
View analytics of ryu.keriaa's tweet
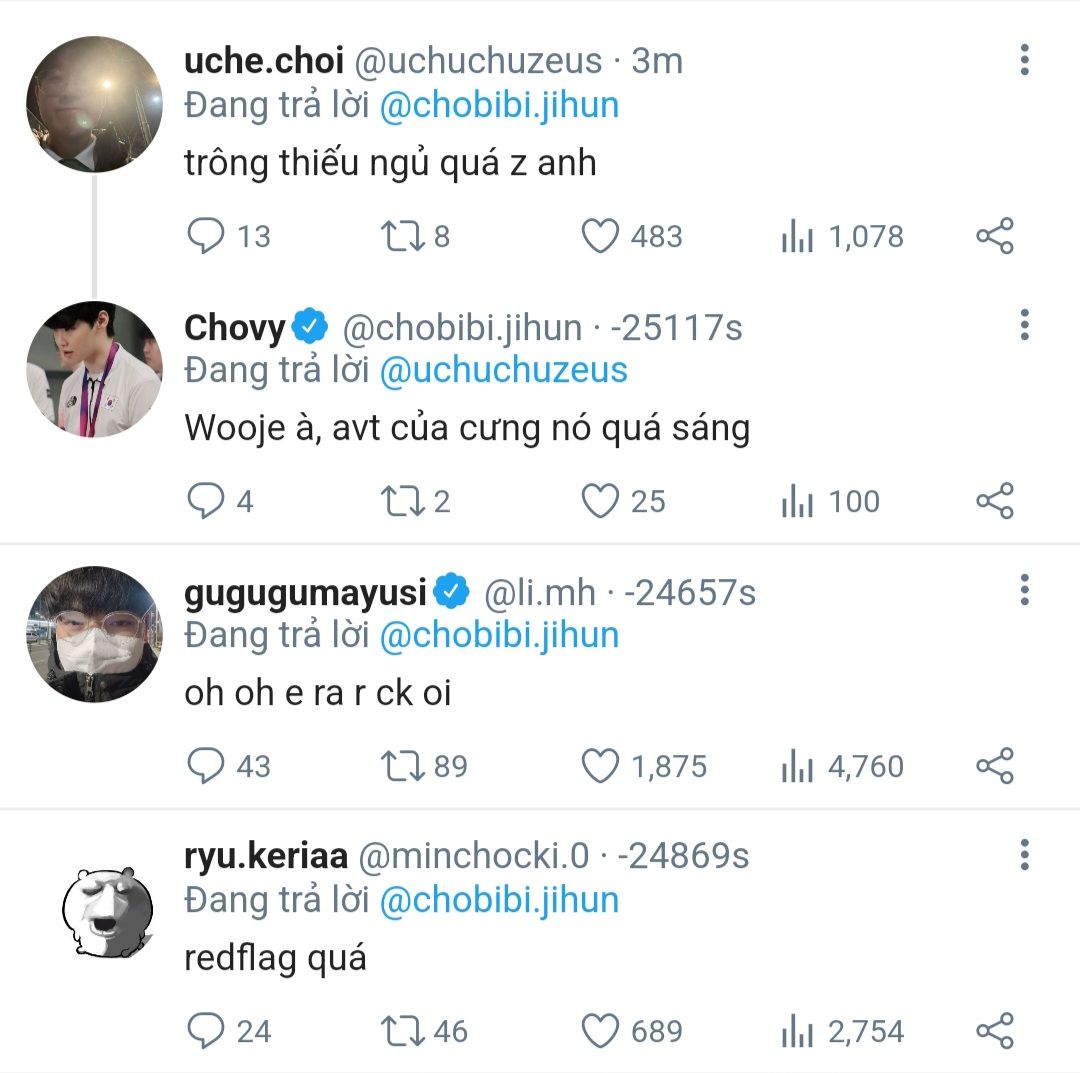pos(797,1031)
